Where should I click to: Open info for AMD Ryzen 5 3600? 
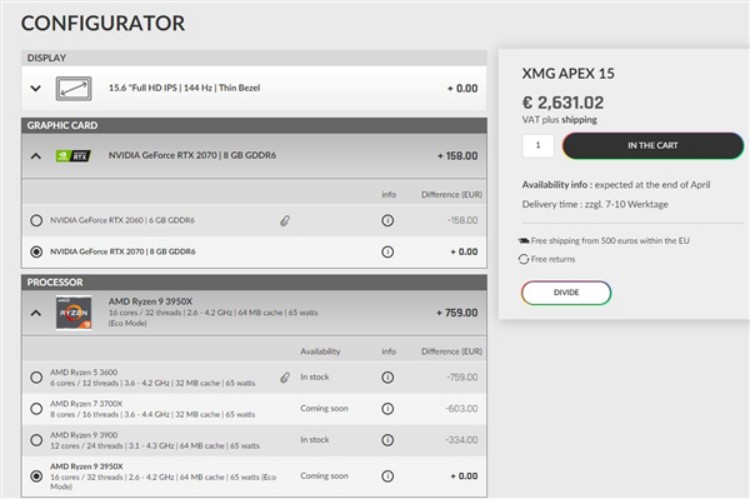pyautogui.click(x=387, y=377)
